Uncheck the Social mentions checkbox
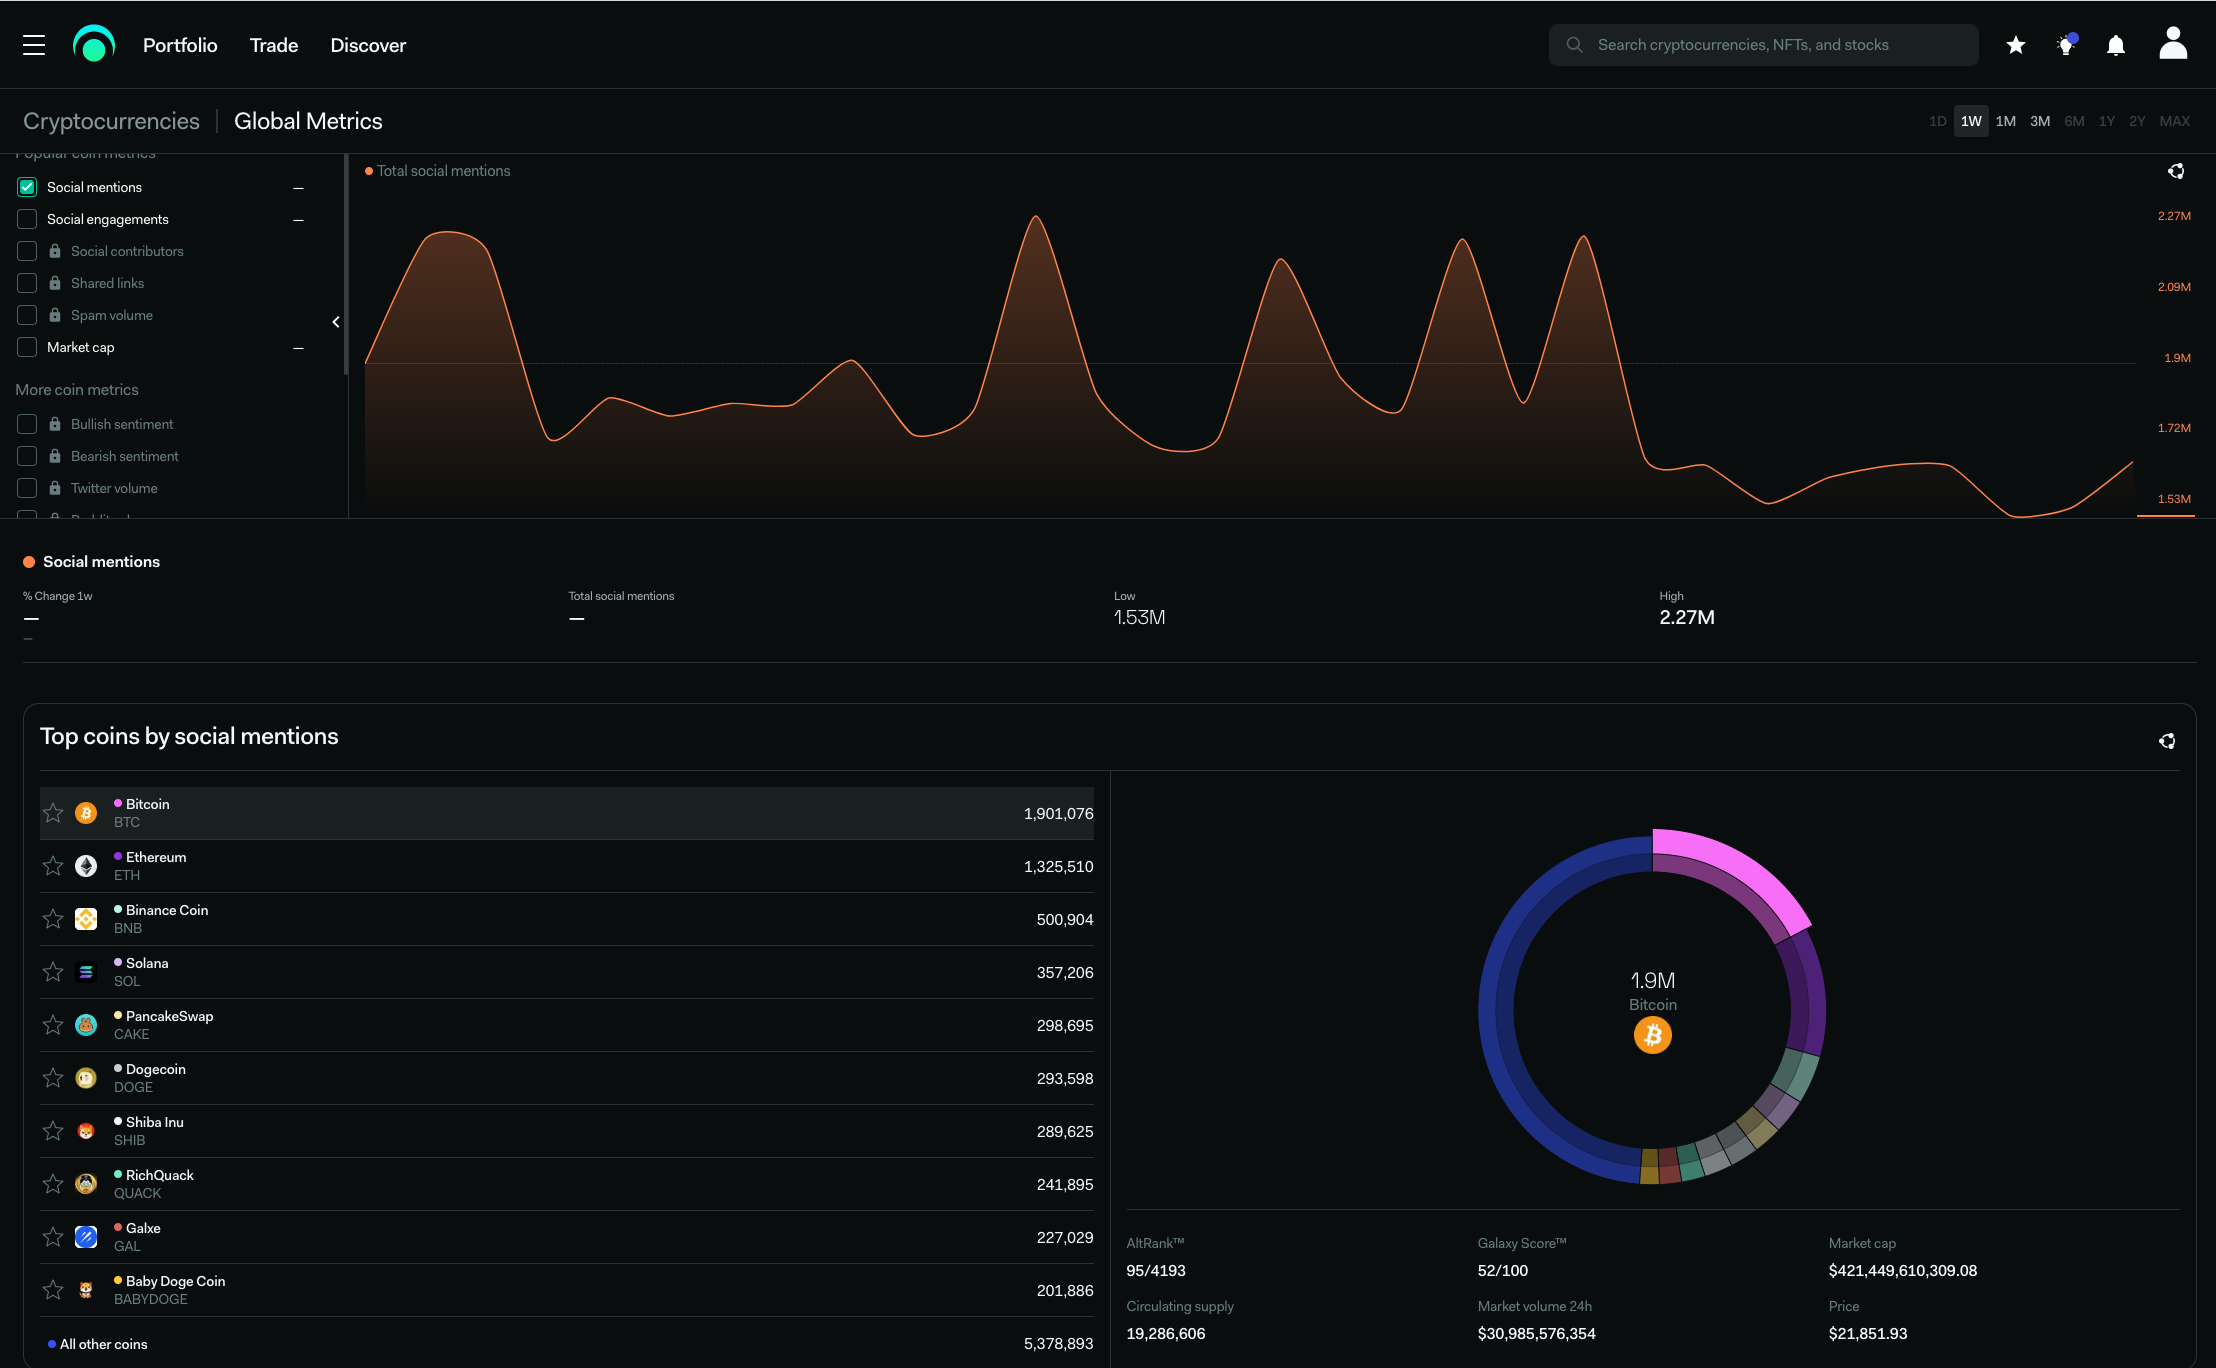 click(x=27, y=187)
